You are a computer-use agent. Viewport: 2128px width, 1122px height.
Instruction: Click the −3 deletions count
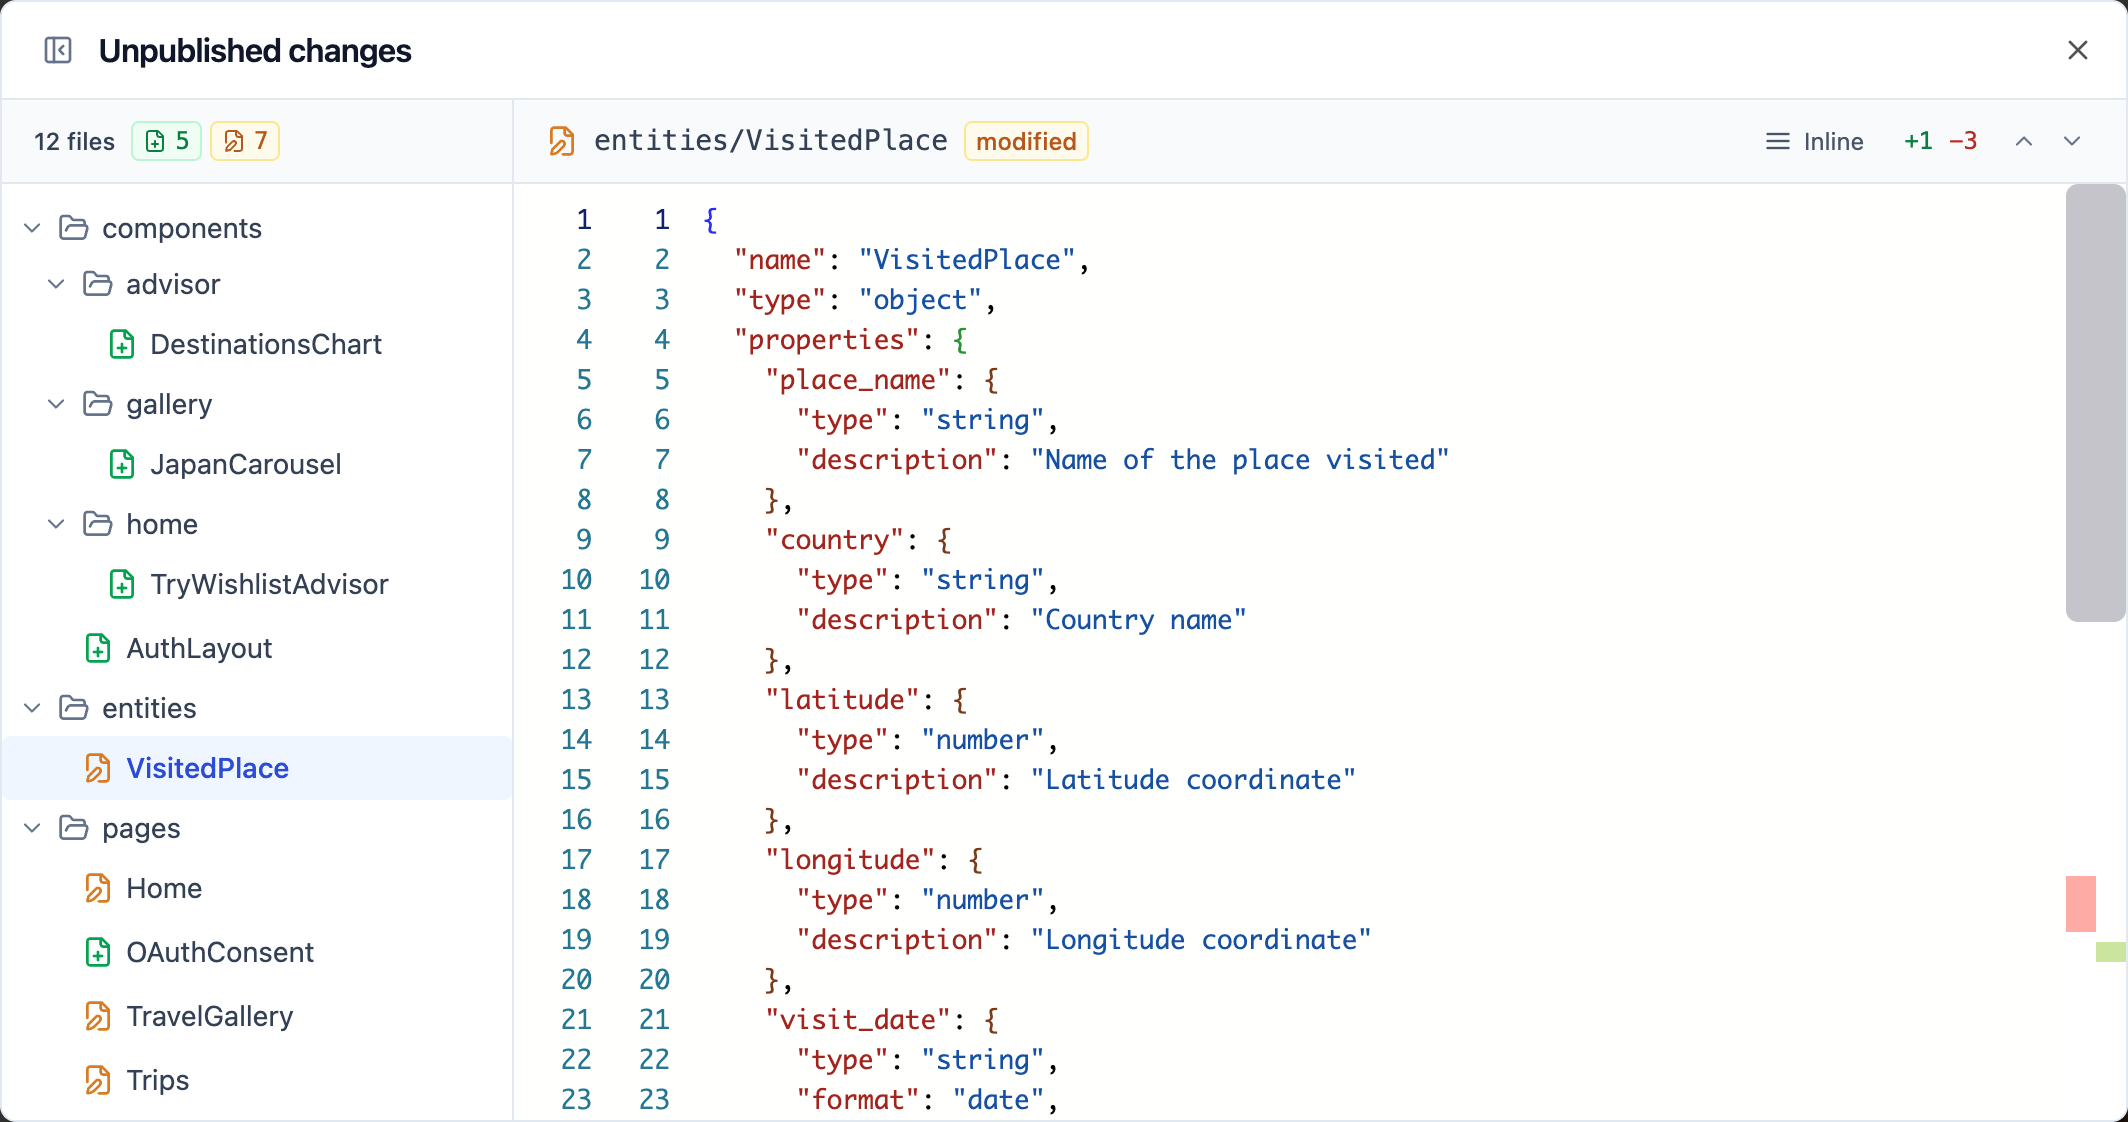(x=1963, y=141)
